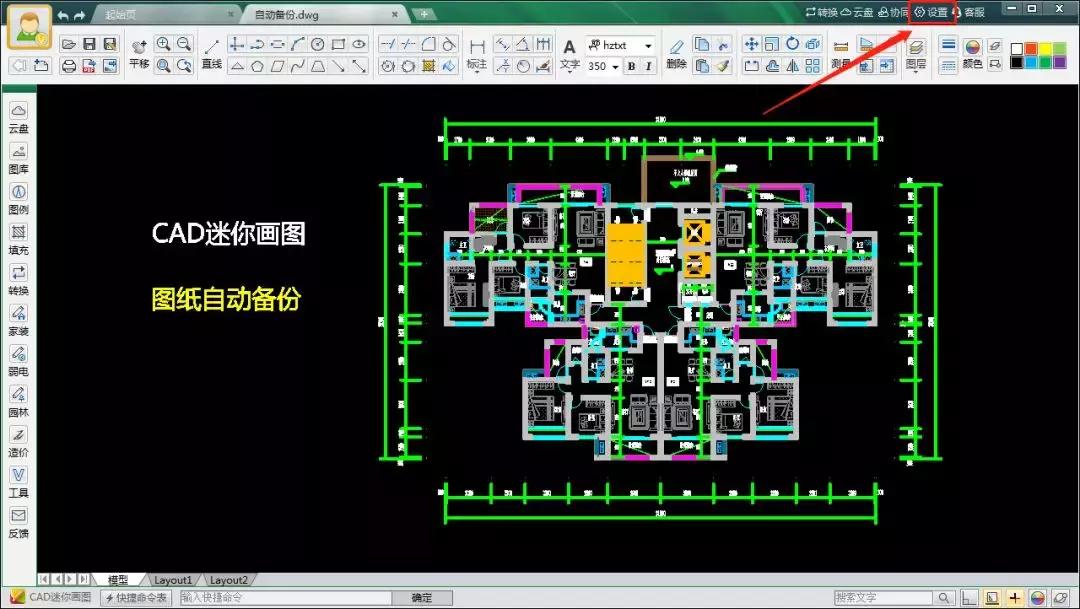This screenshot has width=1080, height=609.
Task: Add a new drawing tab
Action: click(x=424, y=14)
